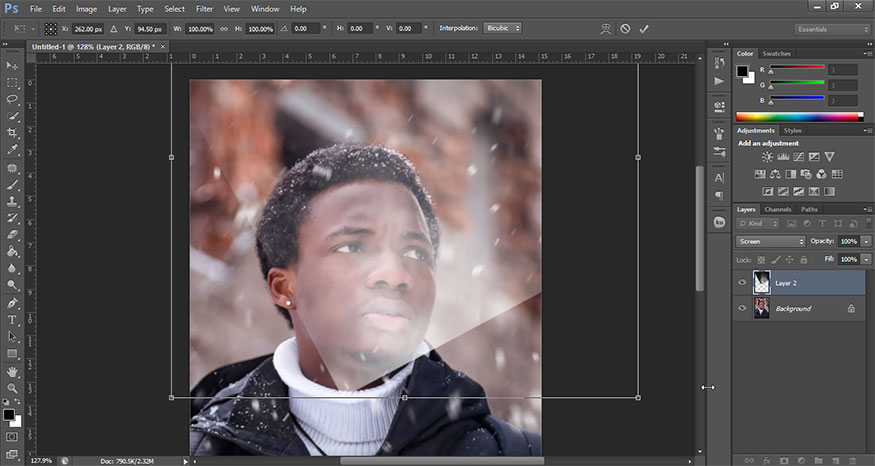Viewport: 875px width, 466px height.
Task: Select the Pen tool
Action: coord(12,303)
